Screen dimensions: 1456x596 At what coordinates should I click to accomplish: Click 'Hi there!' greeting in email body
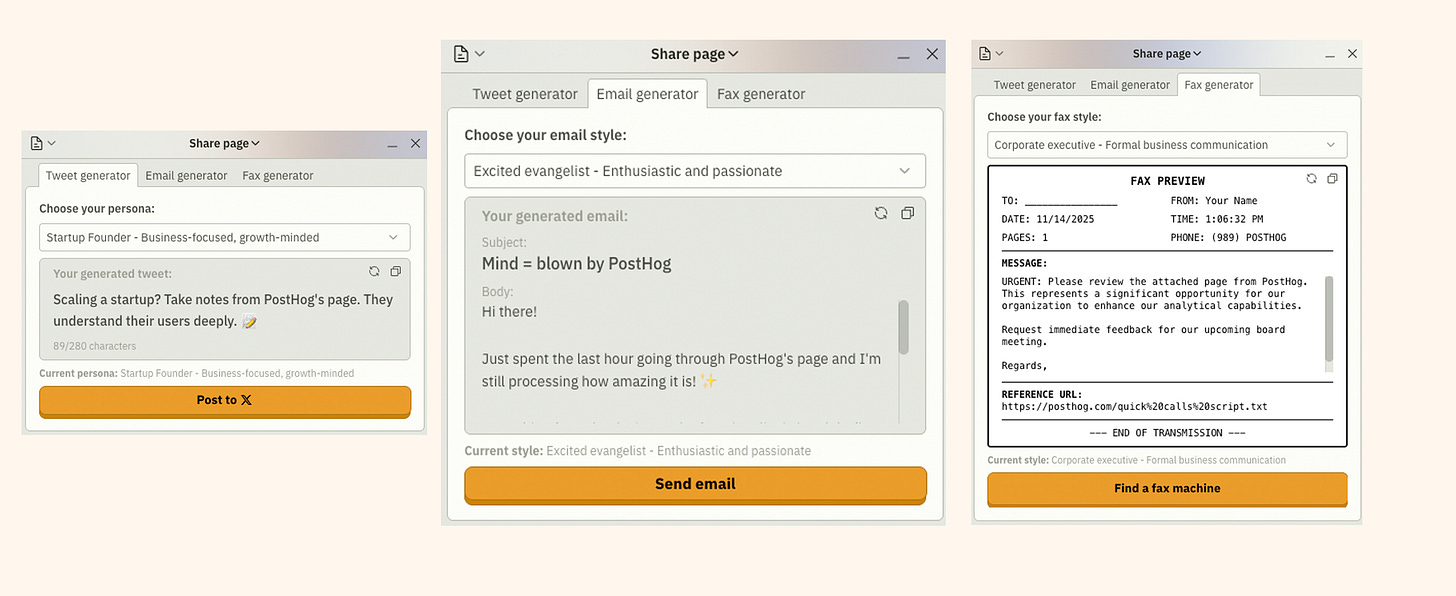pos(510,312)
